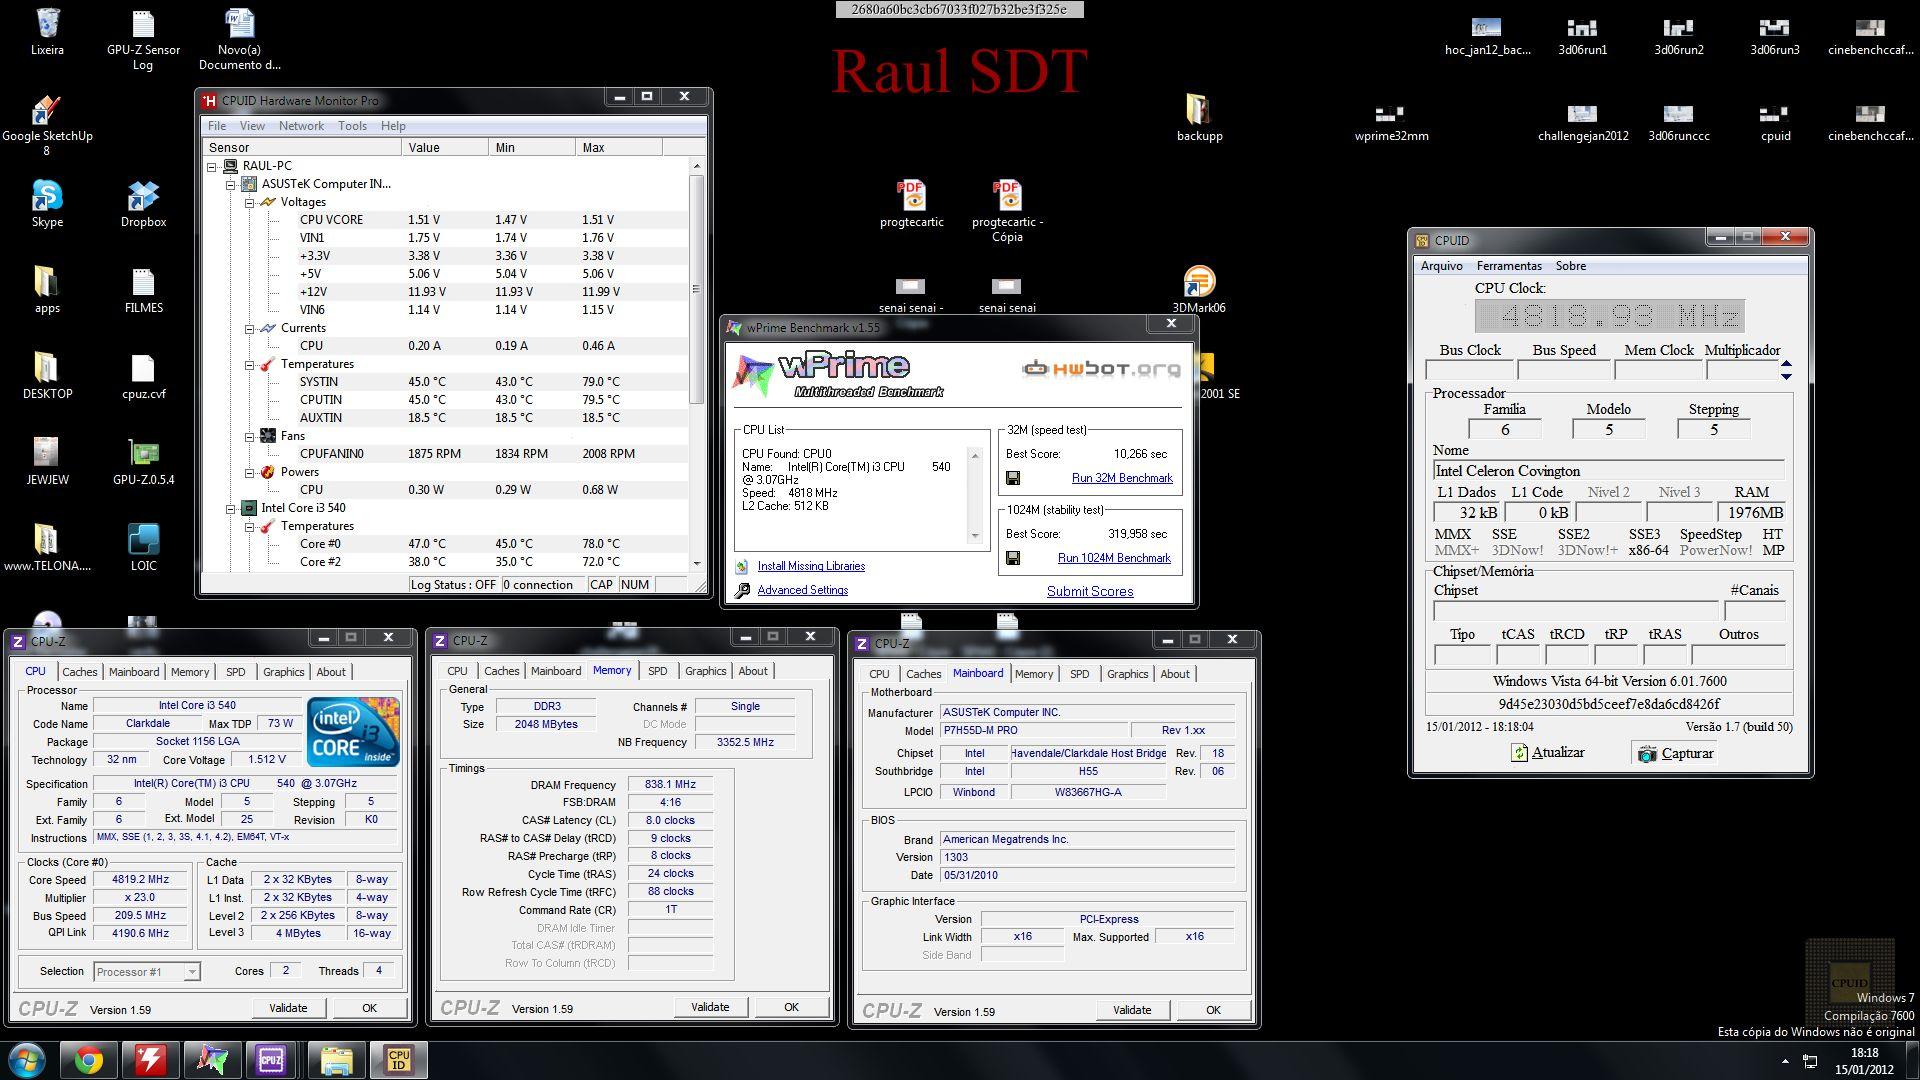Open the 3d06run1 desktop image
1920x1080 pixels.
[1583, 38]
